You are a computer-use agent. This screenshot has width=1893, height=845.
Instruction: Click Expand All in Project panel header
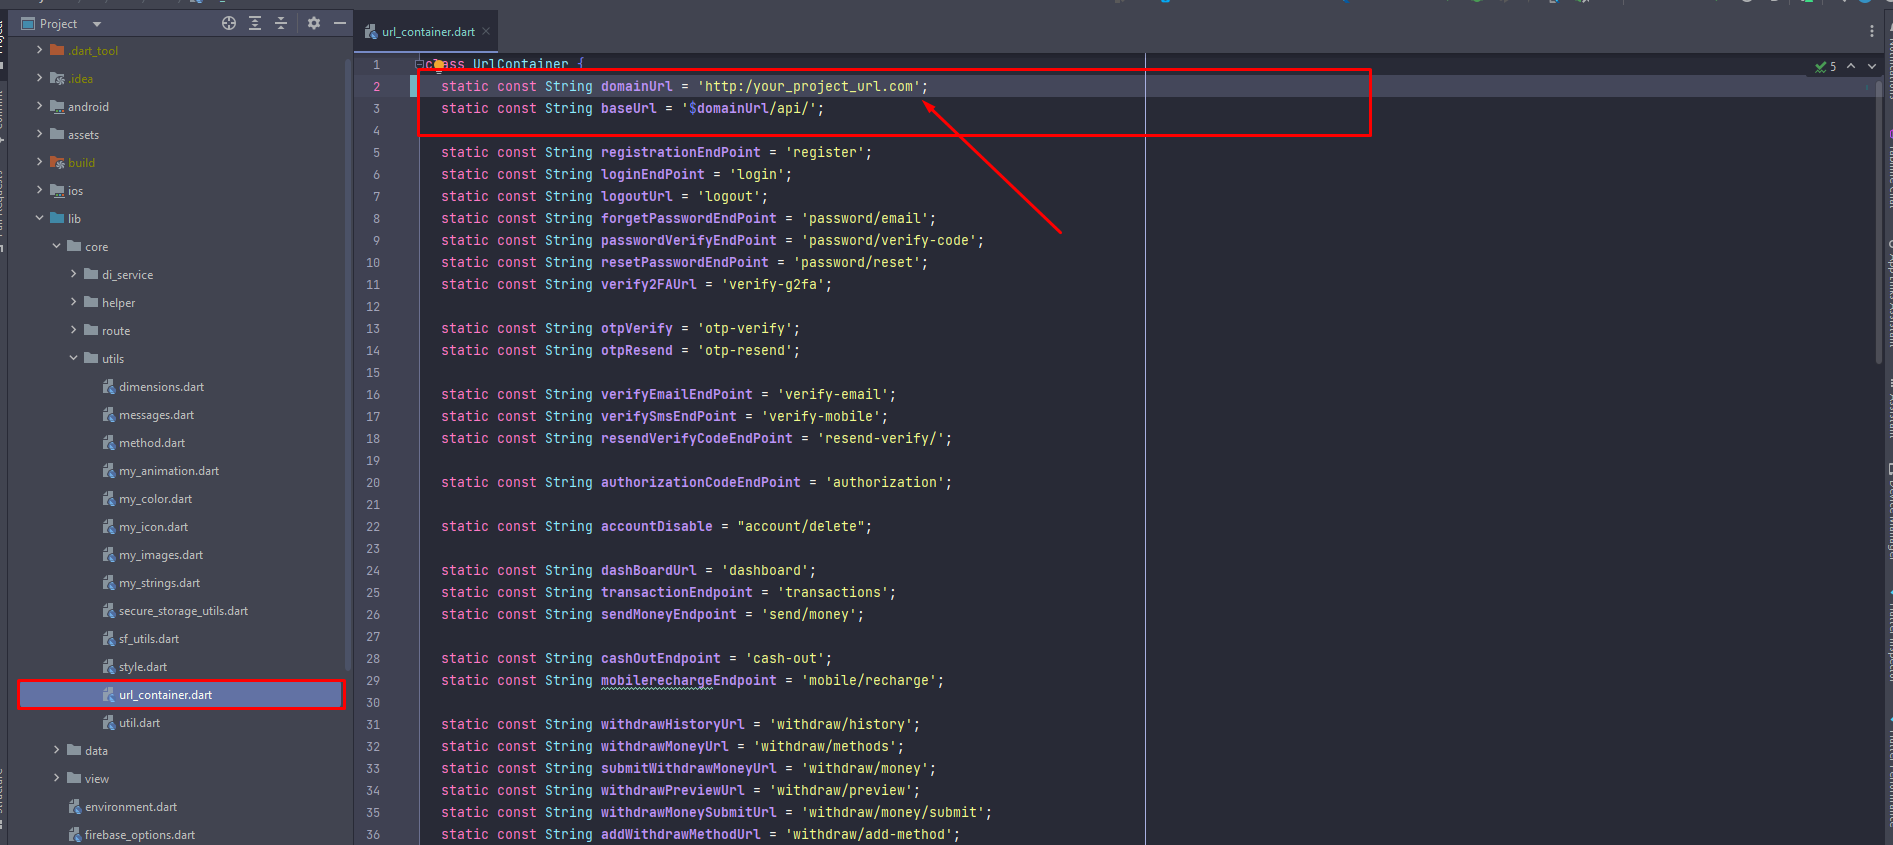255,23
